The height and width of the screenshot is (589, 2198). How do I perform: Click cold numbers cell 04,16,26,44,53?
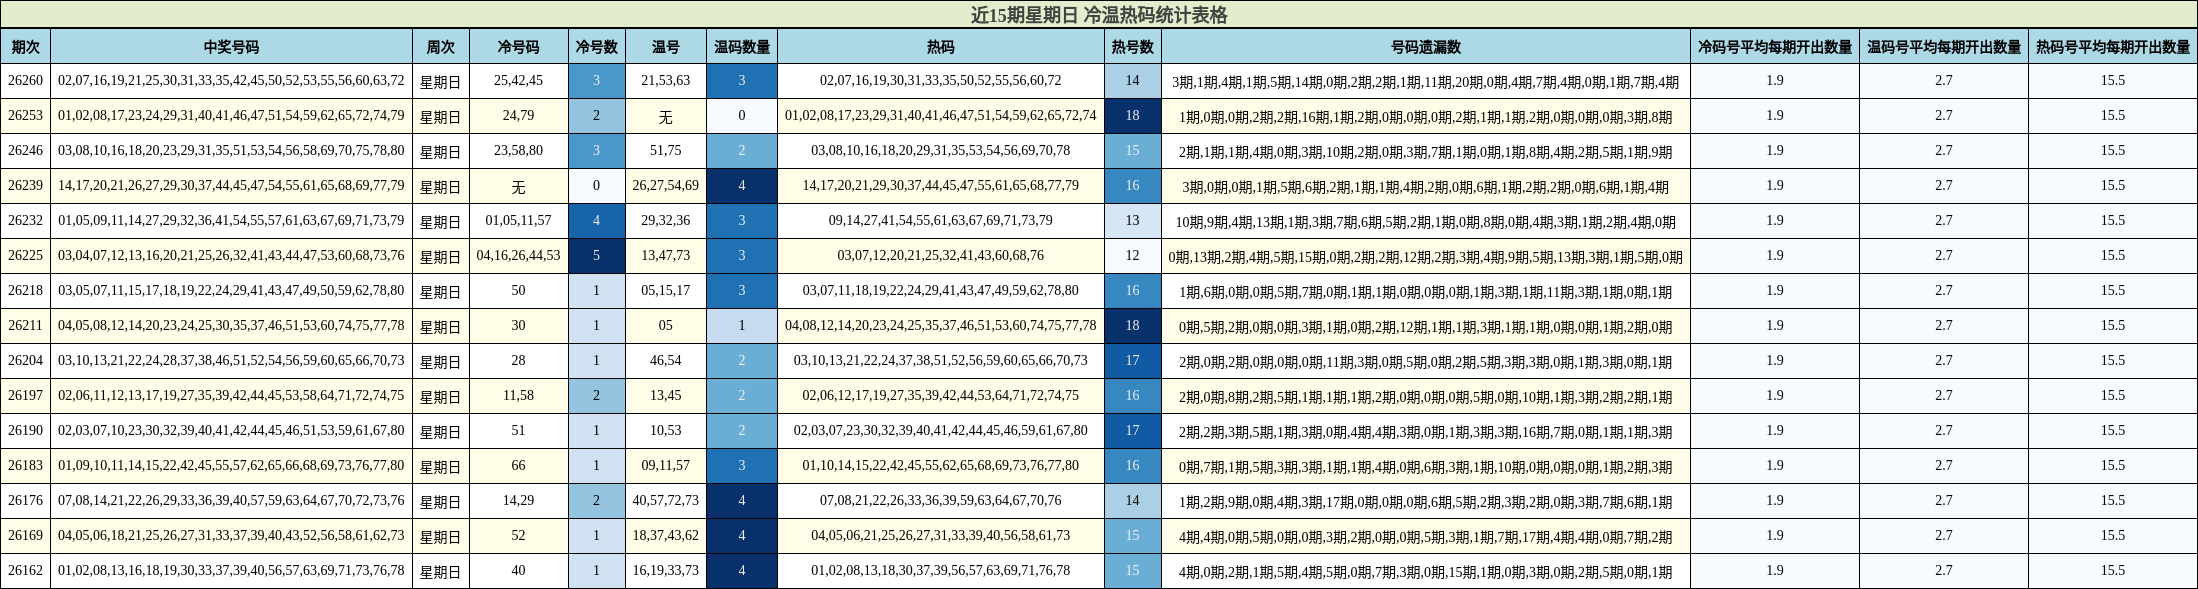(518, 256)
